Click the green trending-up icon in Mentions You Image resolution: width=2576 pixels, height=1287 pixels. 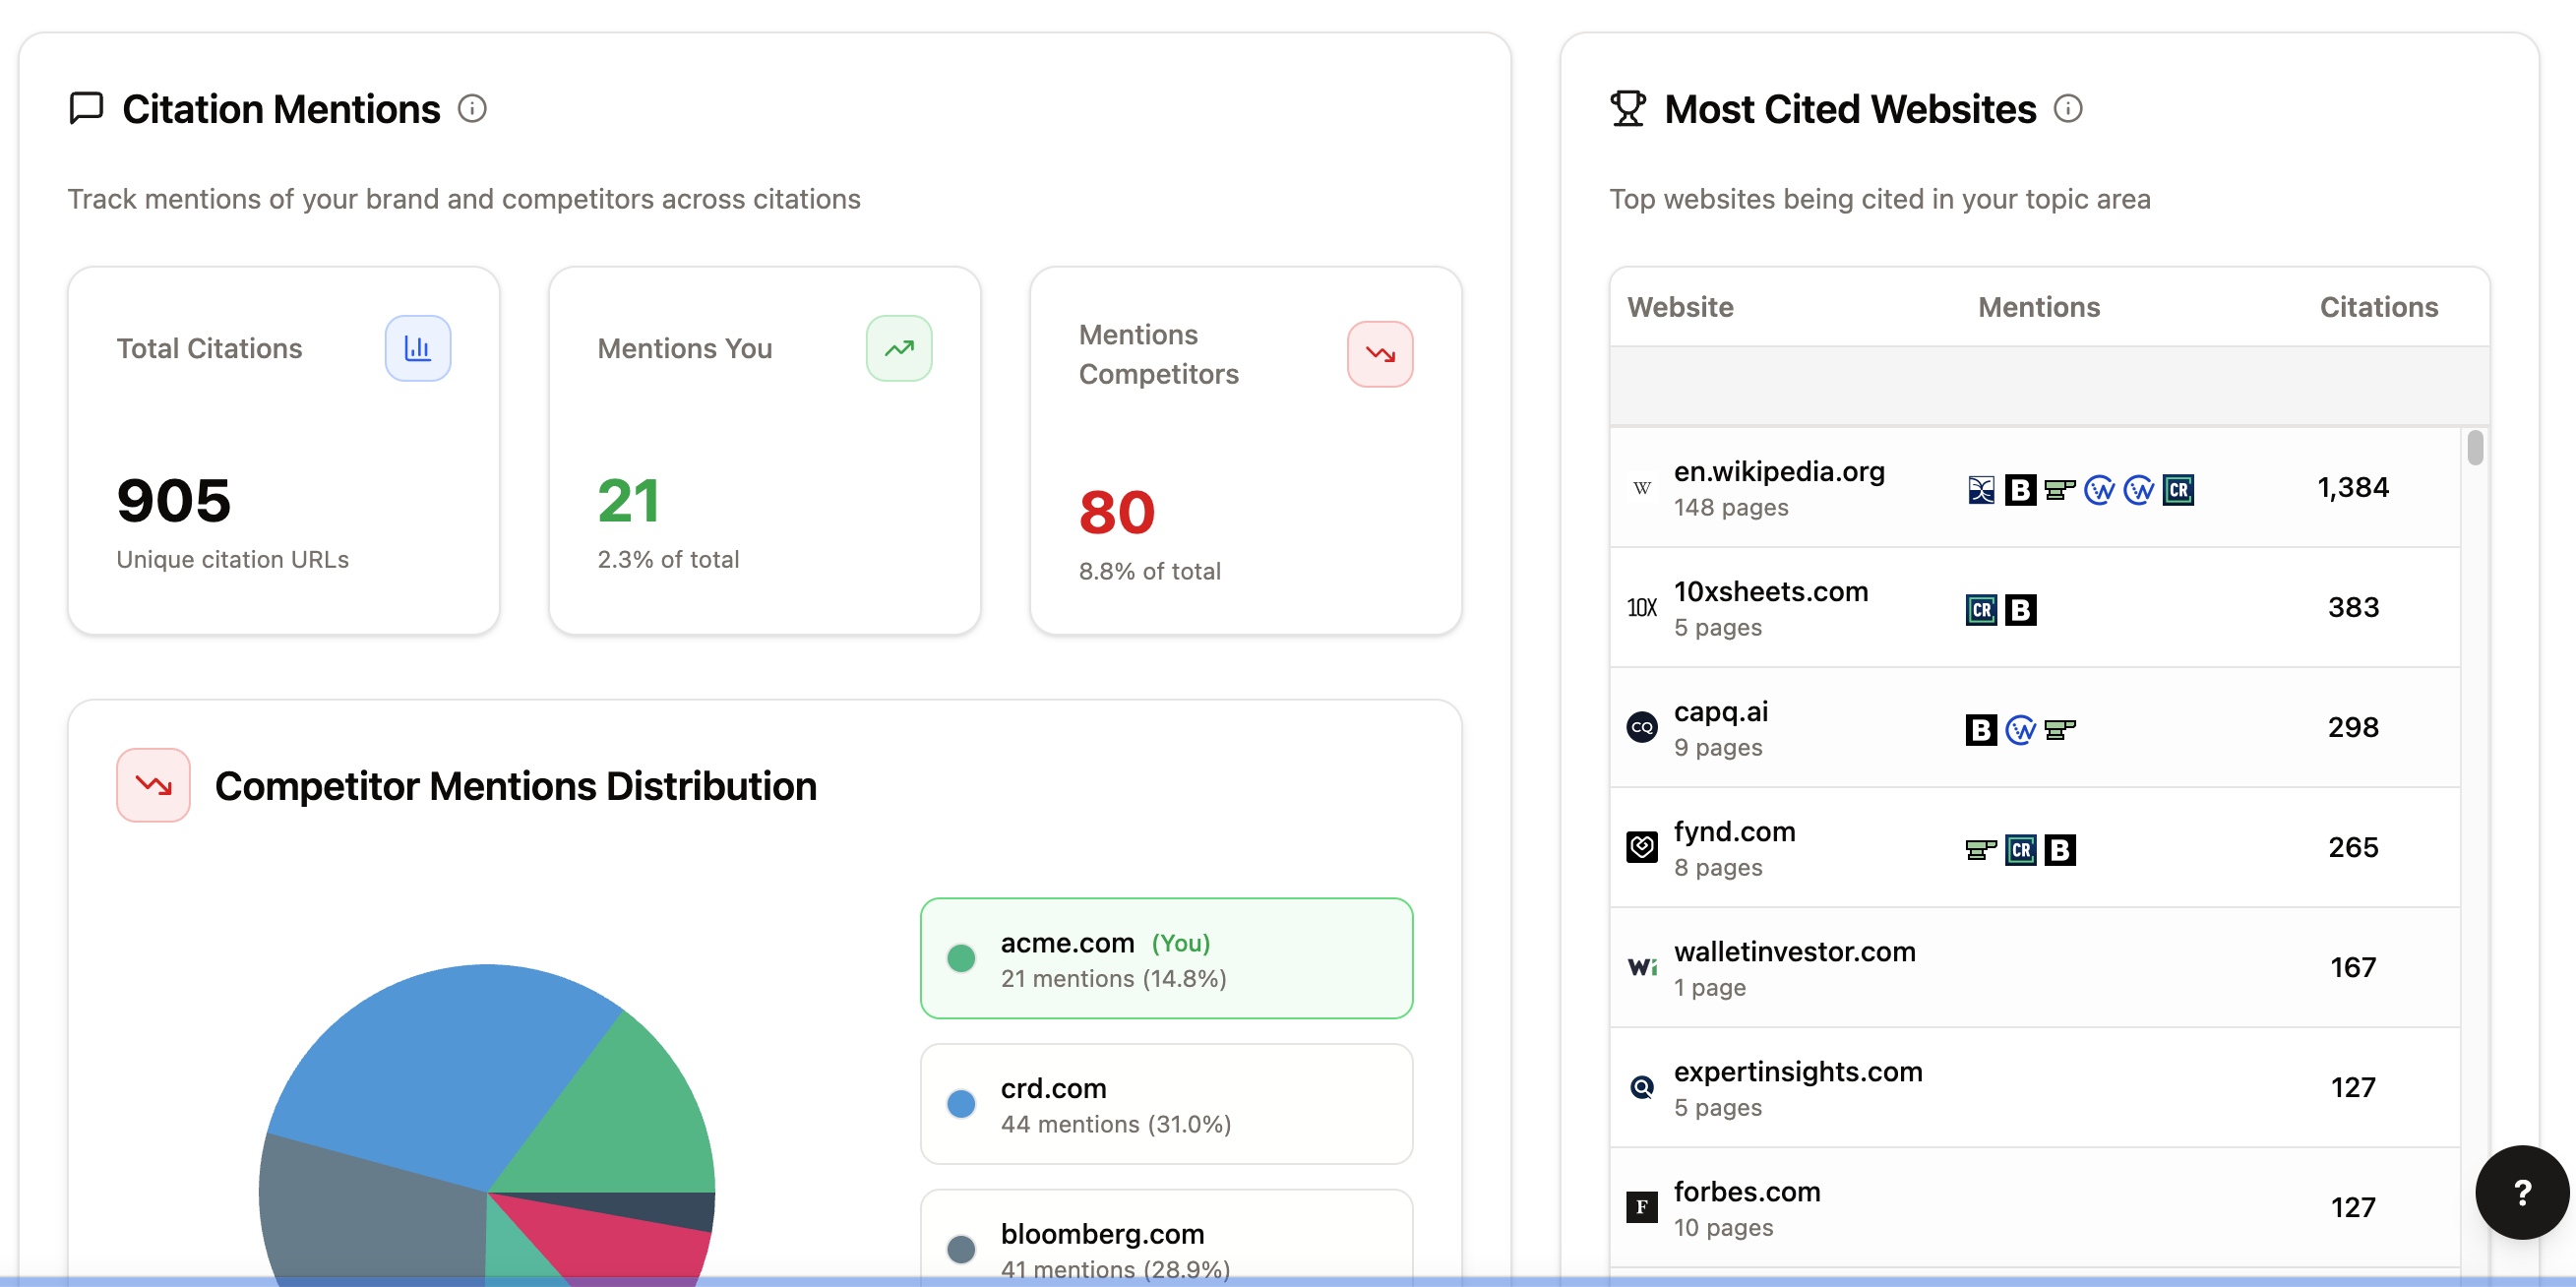[898, 348]
